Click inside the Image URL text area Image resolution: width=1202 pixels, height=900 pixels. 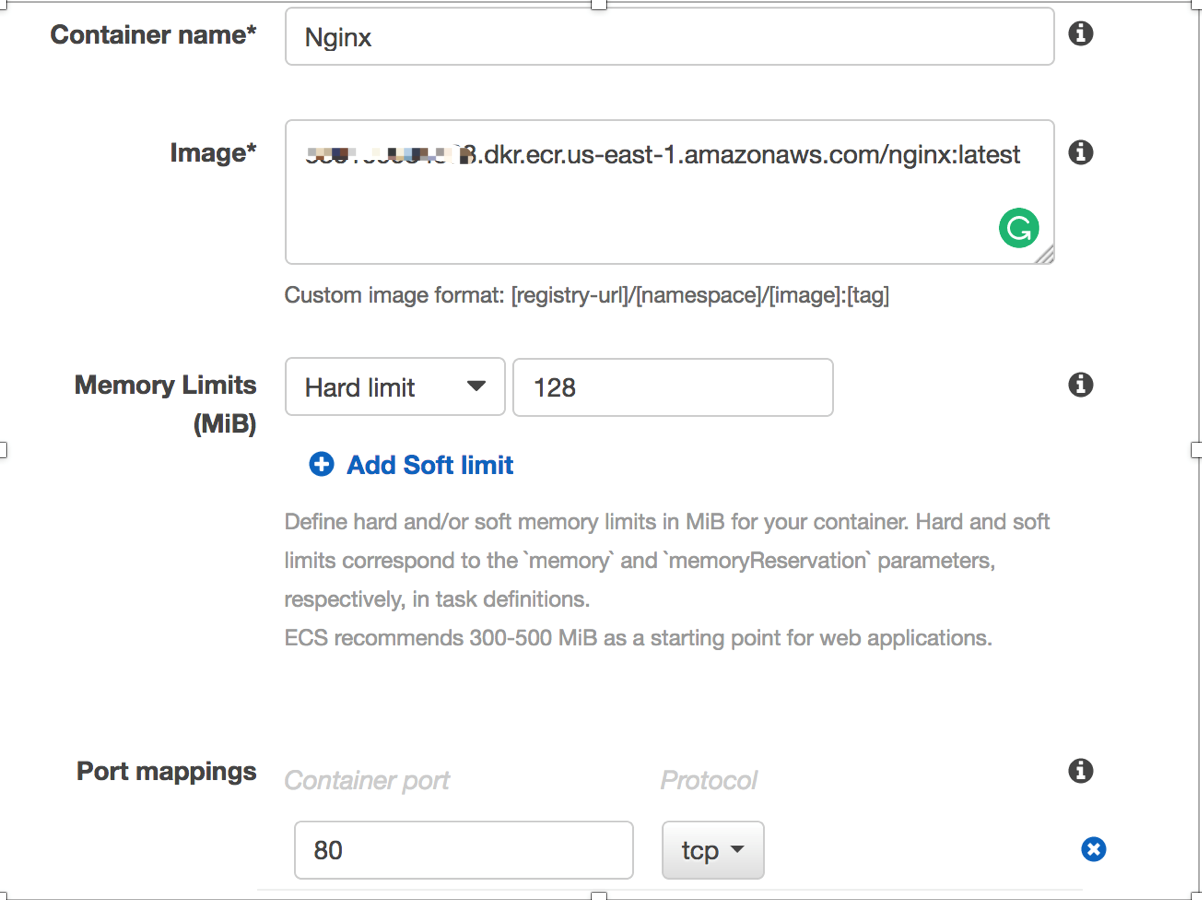[x=669, y=192]
